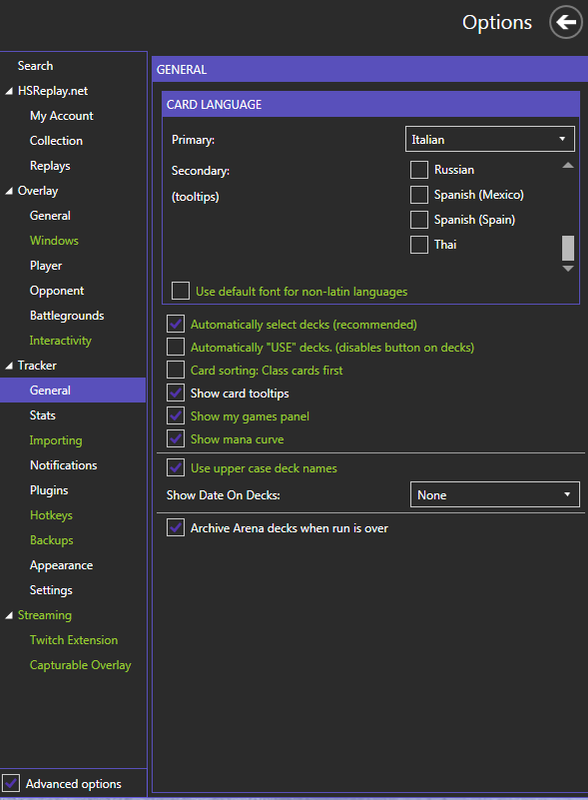Image resolution: width=588 pixels, height=800 pixels.
Task: Click the secondary language list scrollbar thumb
Action: [x=568, y=248]
